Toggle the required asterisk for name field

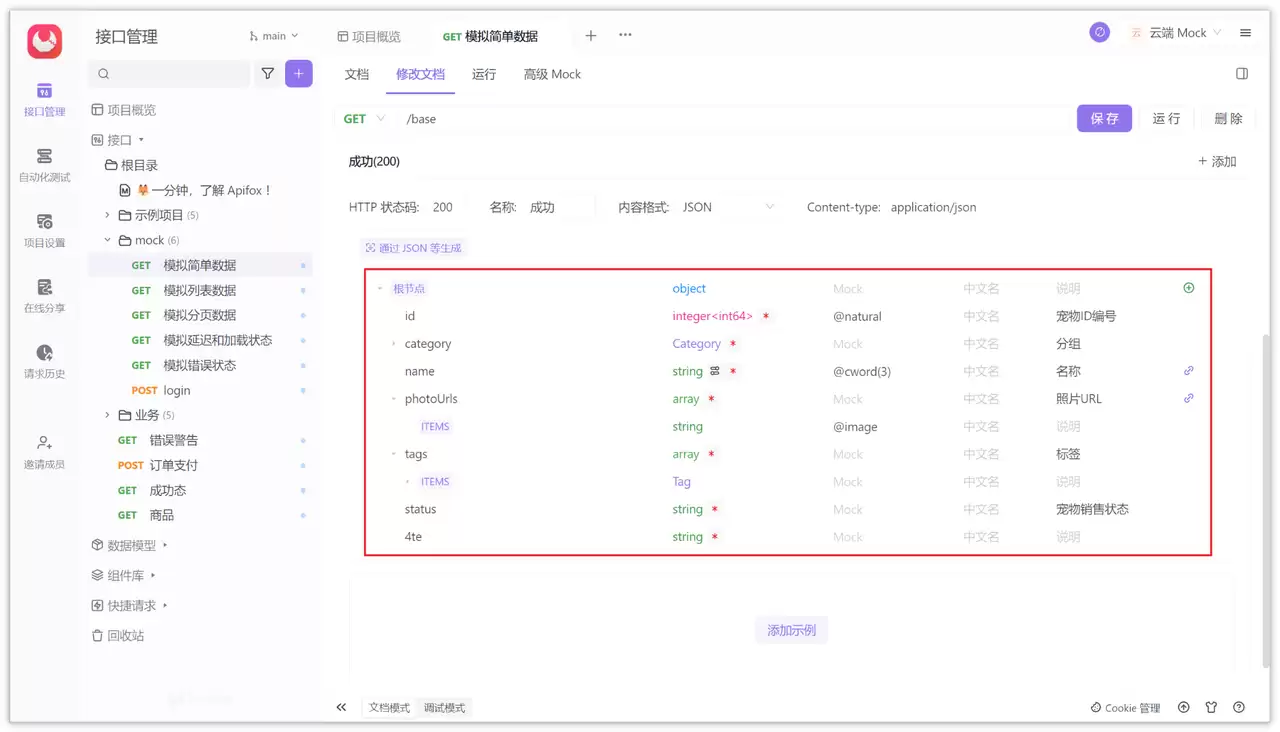[733, 372]
